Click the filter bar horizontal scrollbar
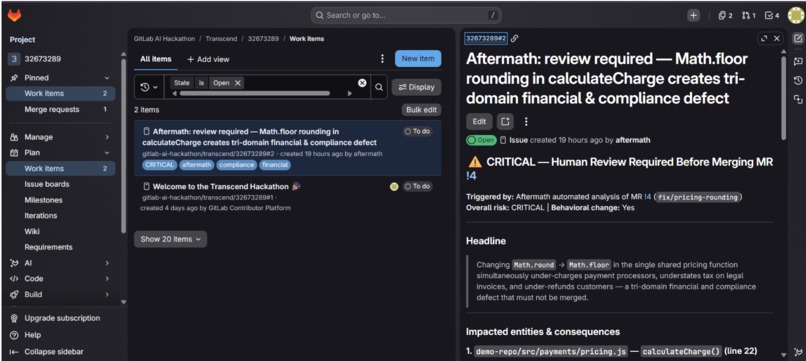 point(255,94)
